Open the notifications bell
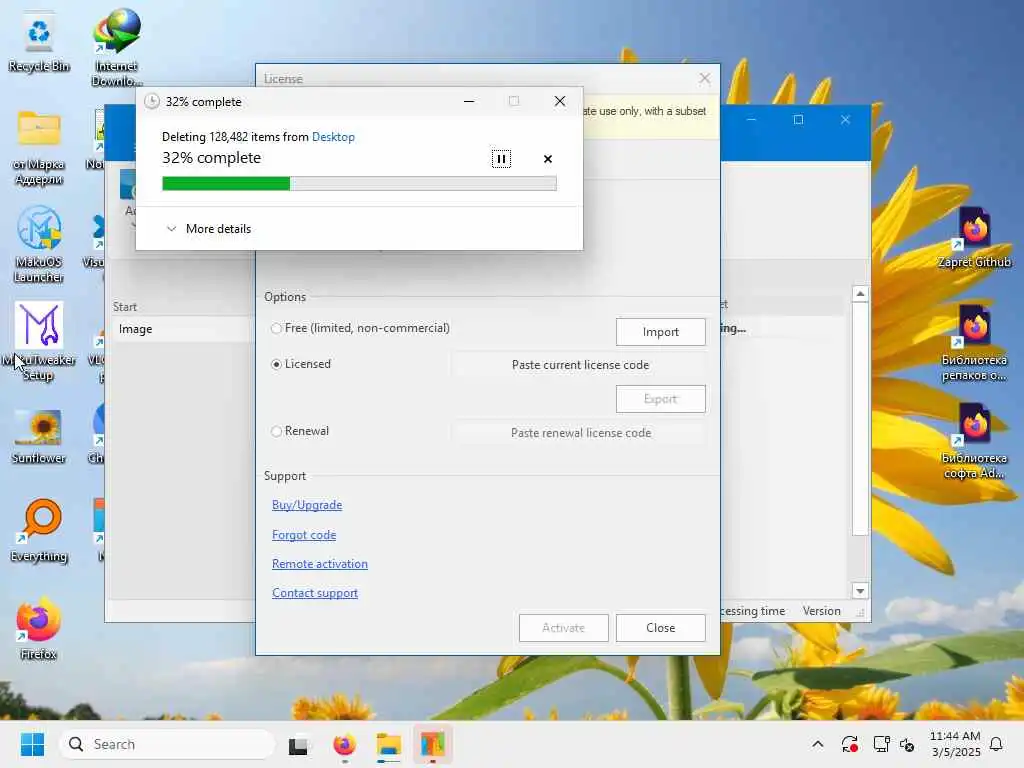This screenshot has width=1024, height=768. pos(997,744)
